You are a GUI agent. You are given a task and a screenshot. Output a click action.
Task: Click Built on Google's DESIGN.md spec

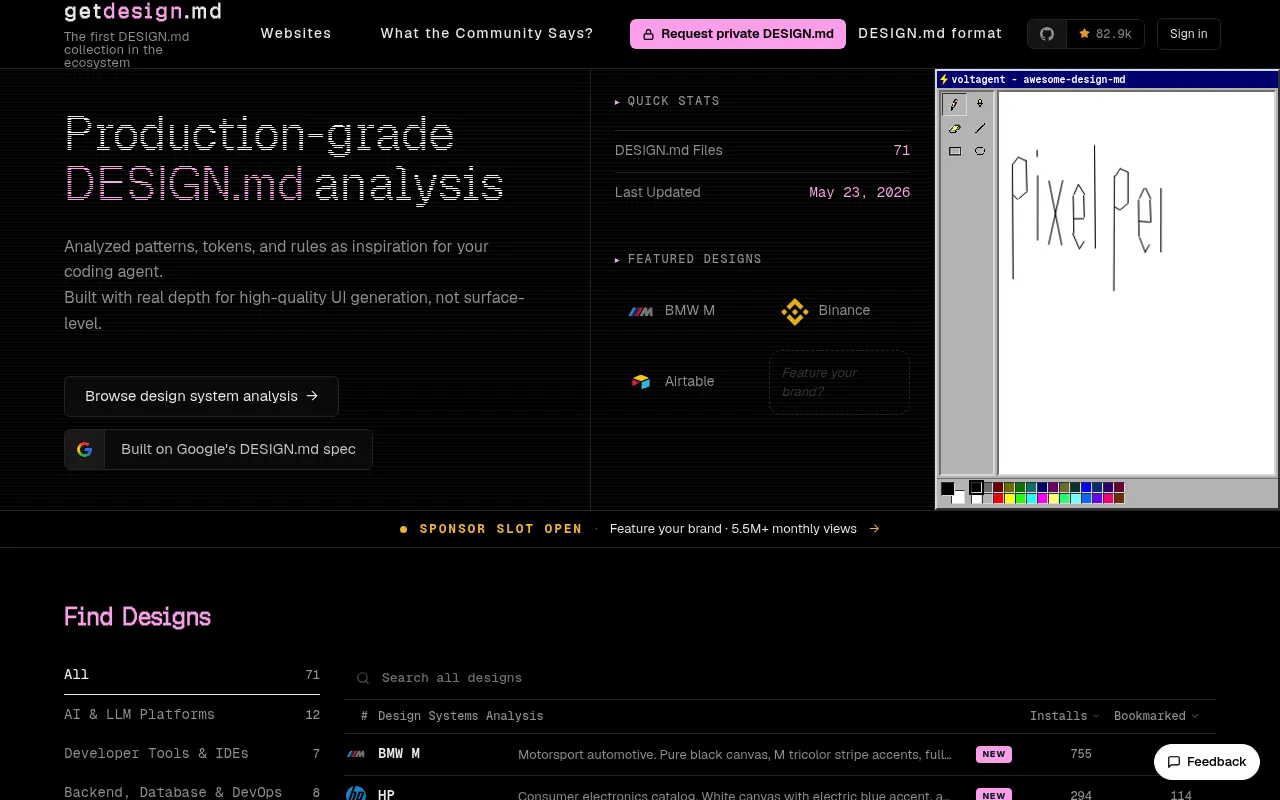218,449
